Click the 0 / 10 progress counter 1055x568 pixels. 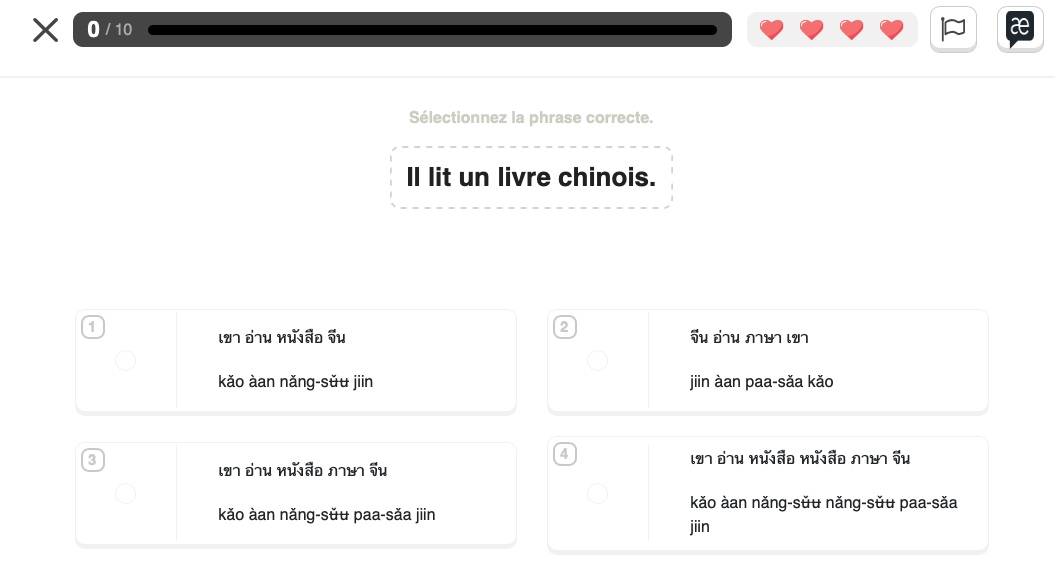[x=109, y=30]
